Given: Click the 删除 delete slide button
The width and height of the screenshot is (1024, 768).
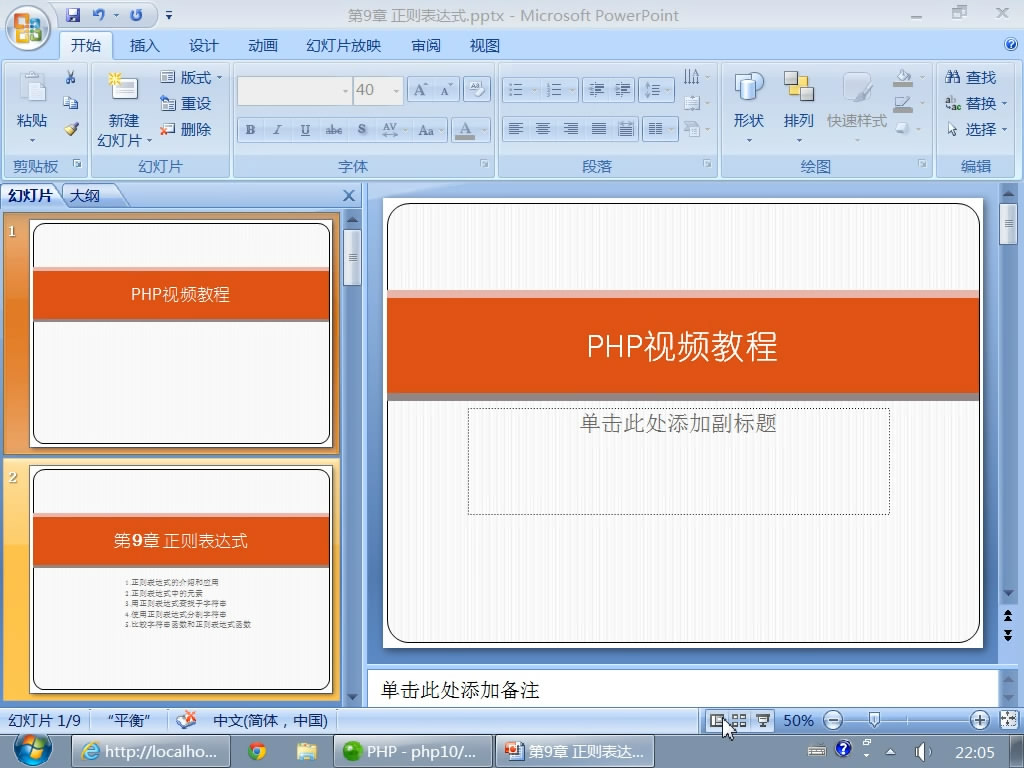Looking at the screenshot, I should [186, 129].
